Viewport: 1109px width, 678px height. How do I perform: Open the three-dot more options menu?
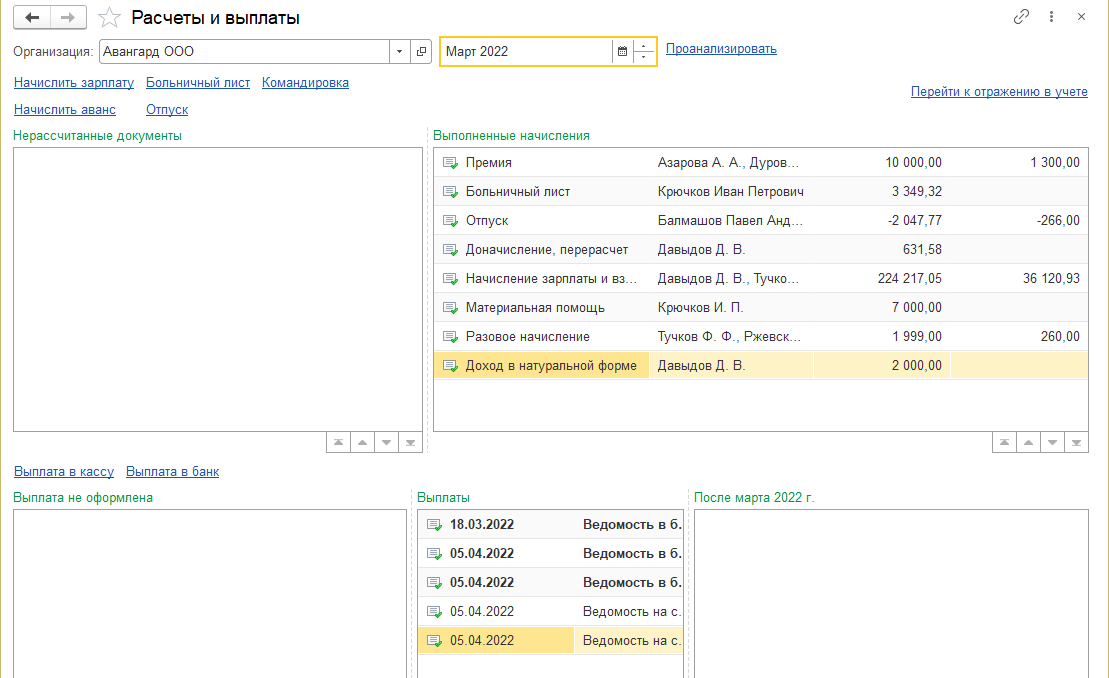pyautogui.click(x=1051, y=17)
